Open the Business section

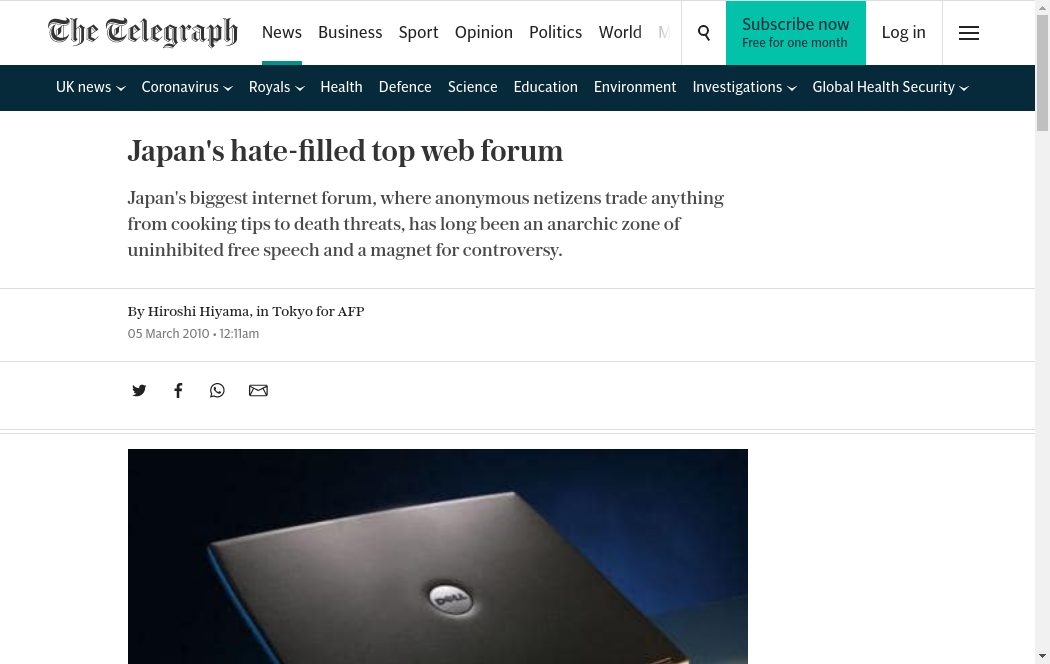350,32
